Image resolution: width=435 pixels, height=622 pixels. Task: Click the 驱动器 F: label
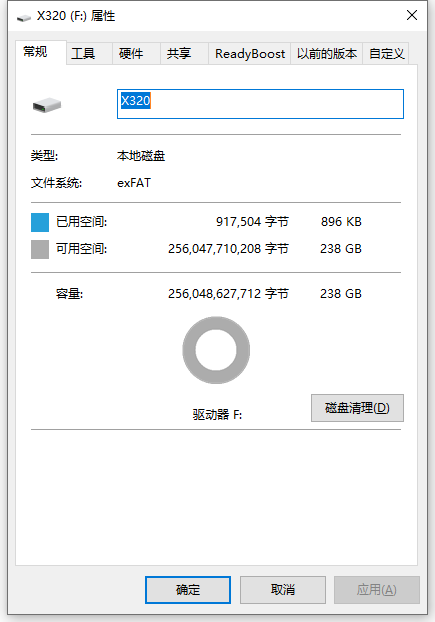pos(217,415)
